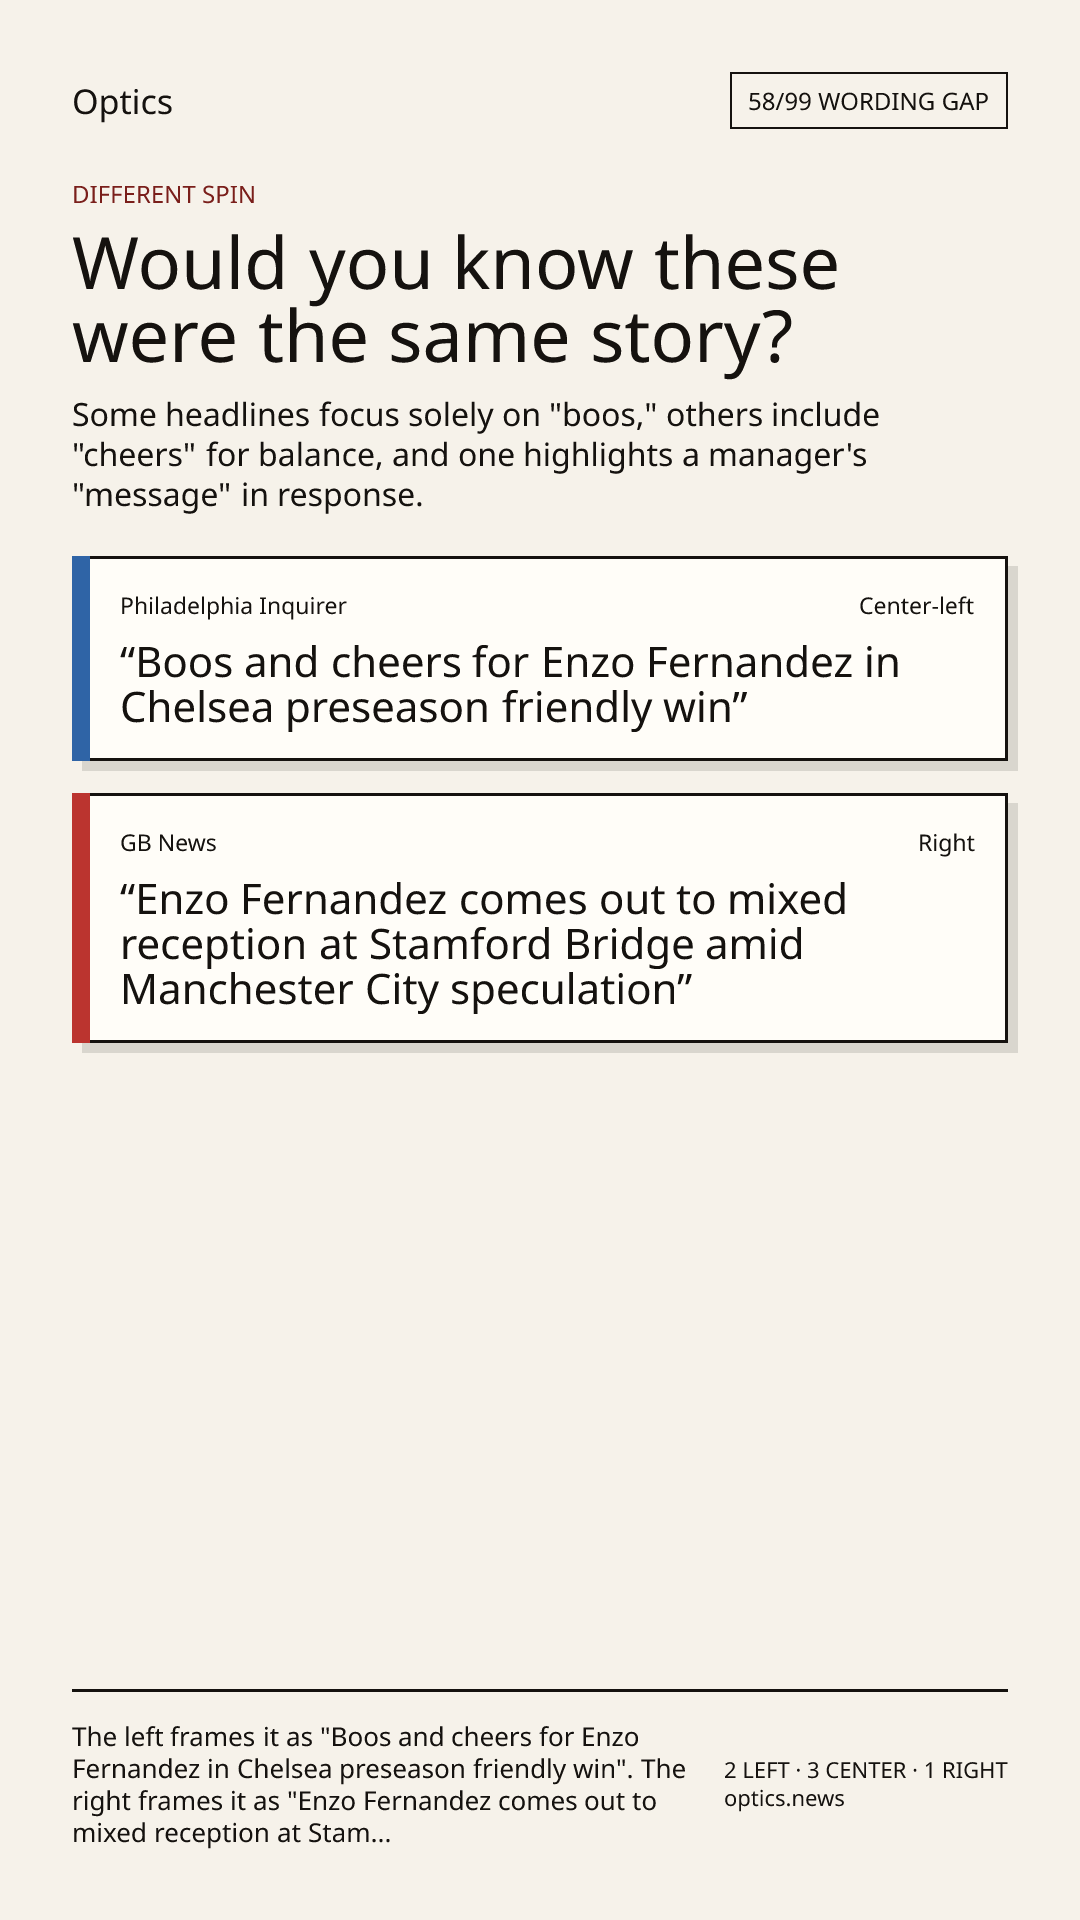Click the 'Boos and cheers for Enzo' headline

click(510, 685)
